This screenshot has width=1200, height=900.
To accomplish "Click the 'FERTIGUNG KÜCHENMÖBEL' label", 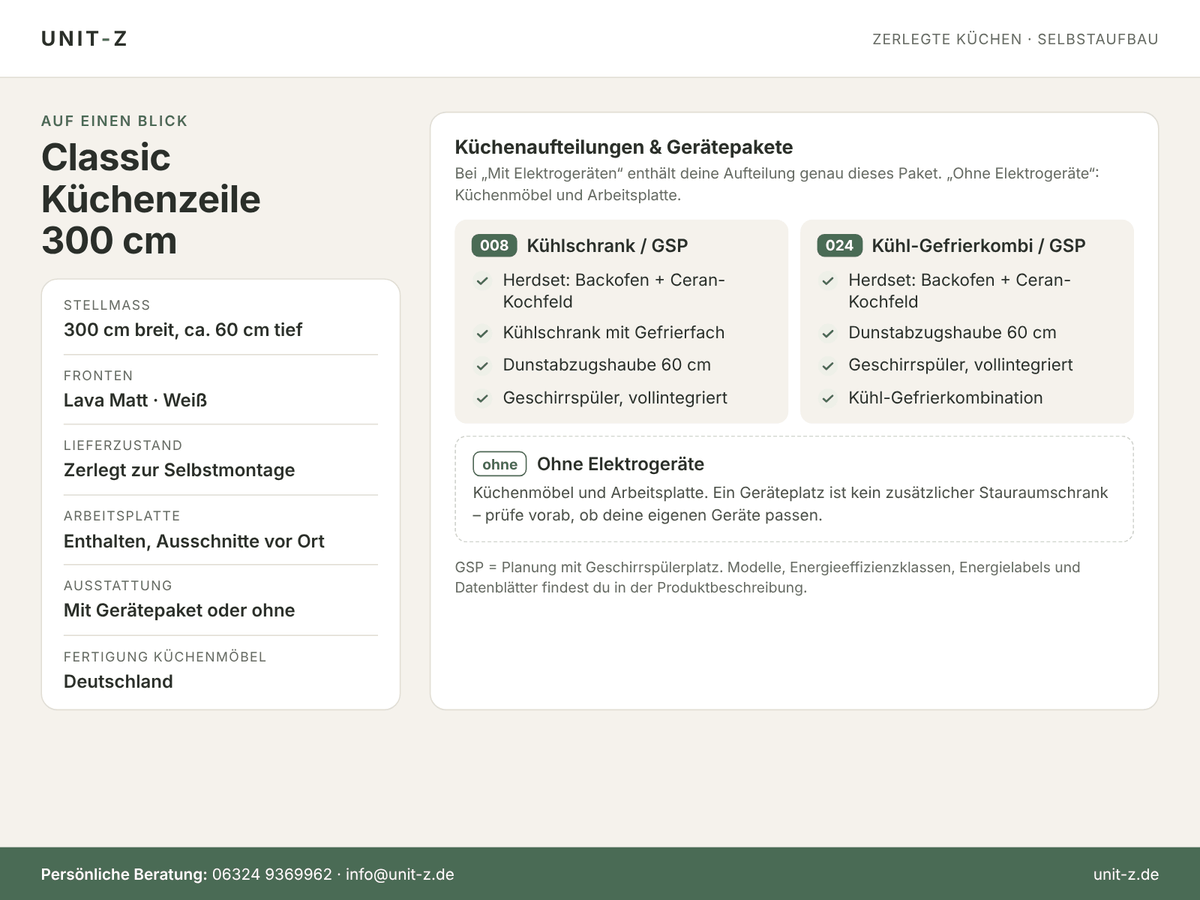I will [x=165, y=657].
